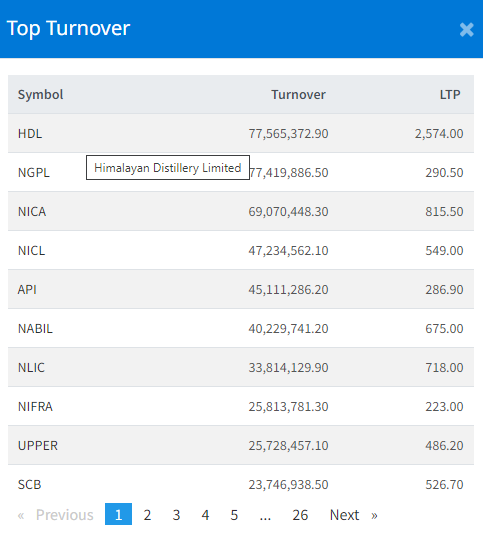
Task: Select NGPL turnover value 77,419,886.50
Action: coord(289,173)
